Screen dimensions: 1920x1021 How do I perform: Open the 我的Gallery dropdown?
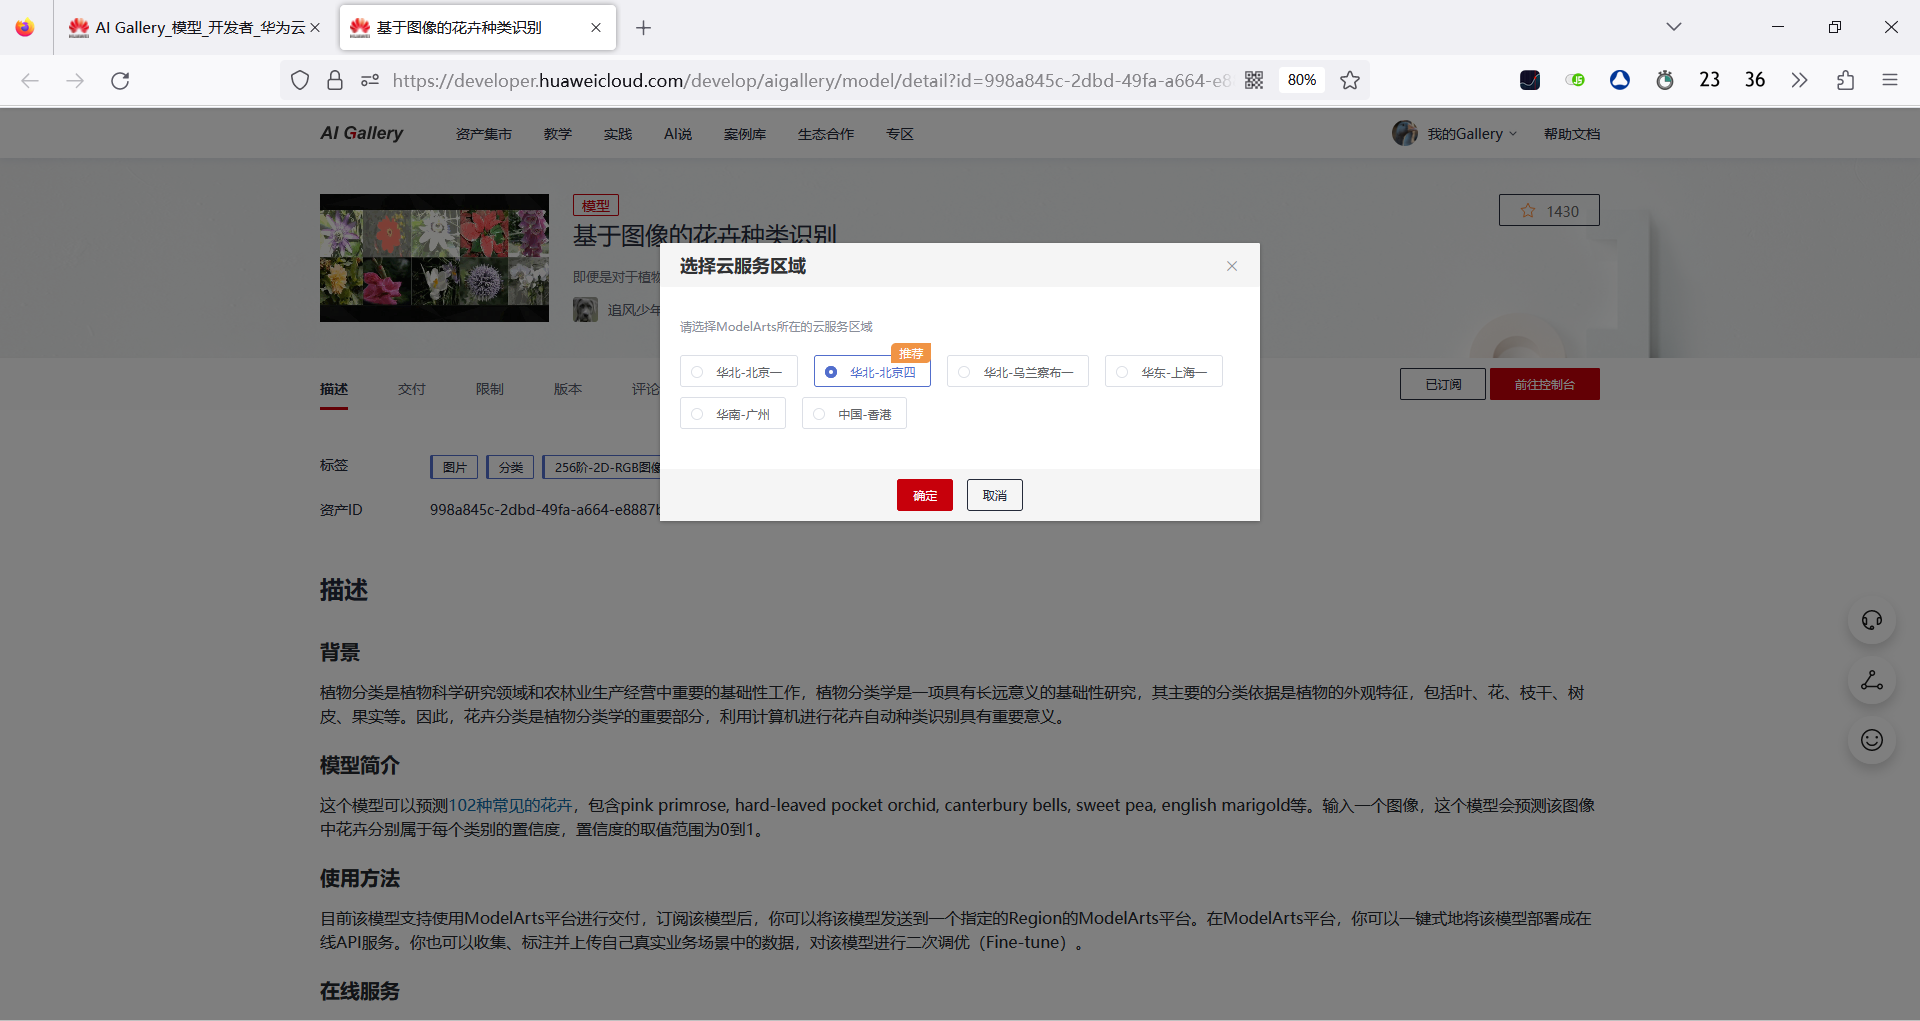point(1465,133)
